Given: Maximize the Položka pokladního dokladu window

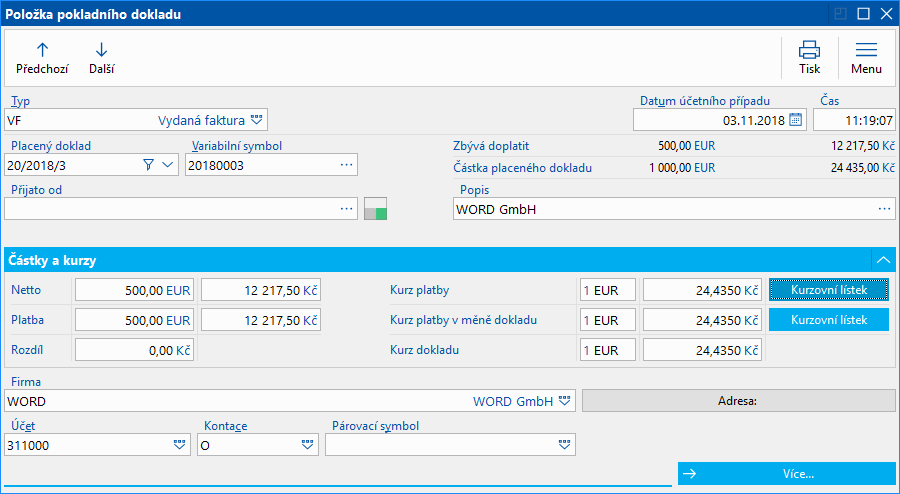Looking at the screenshot, I should point(864,14).
